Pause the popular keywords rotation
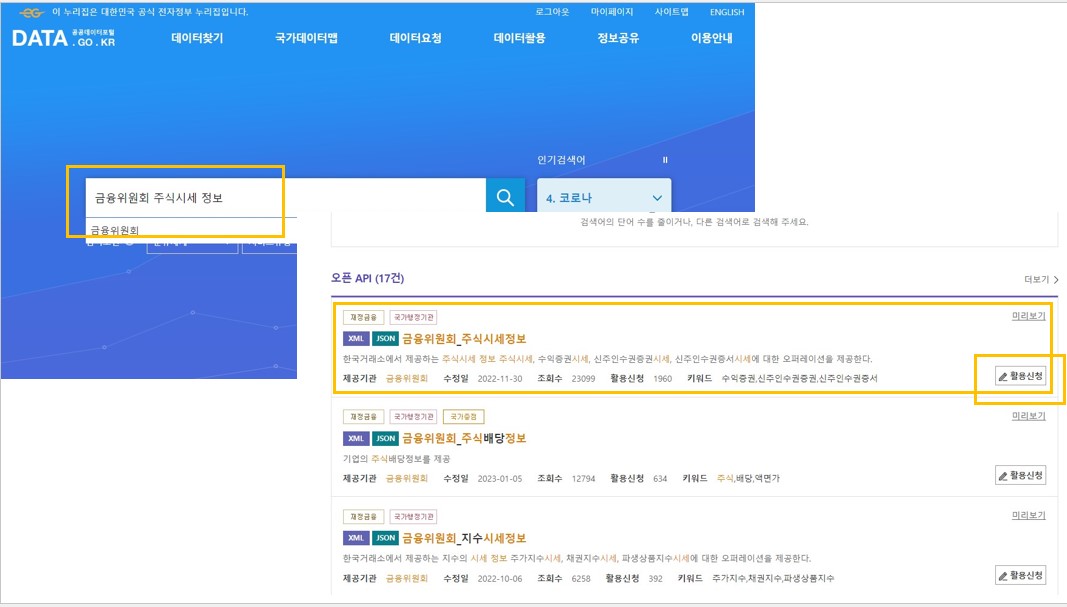The width and height of the screenshot is (1067, 607). [665, 160]
